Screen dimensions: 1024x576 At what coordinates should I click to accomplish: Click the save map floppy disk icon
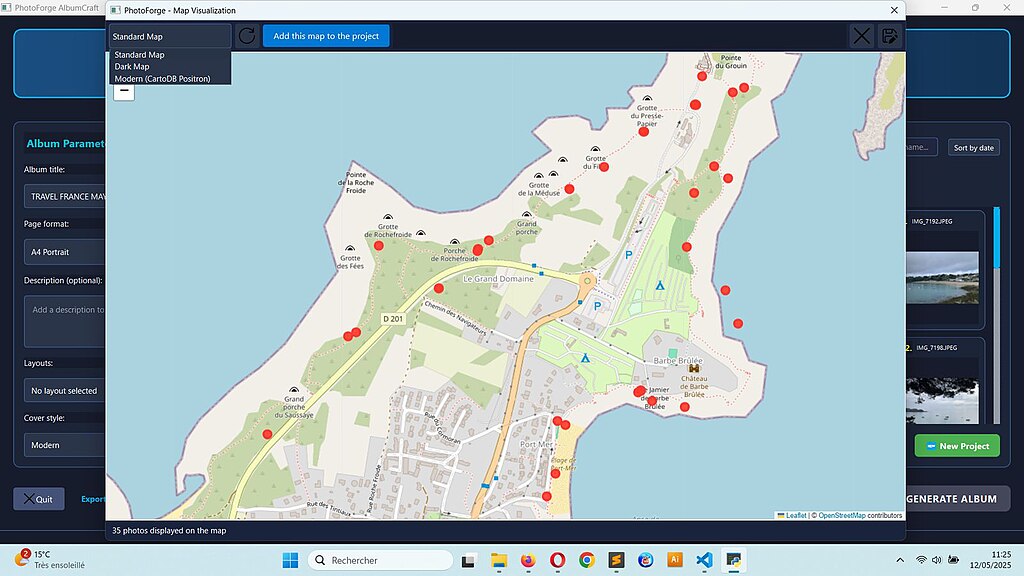889,36
